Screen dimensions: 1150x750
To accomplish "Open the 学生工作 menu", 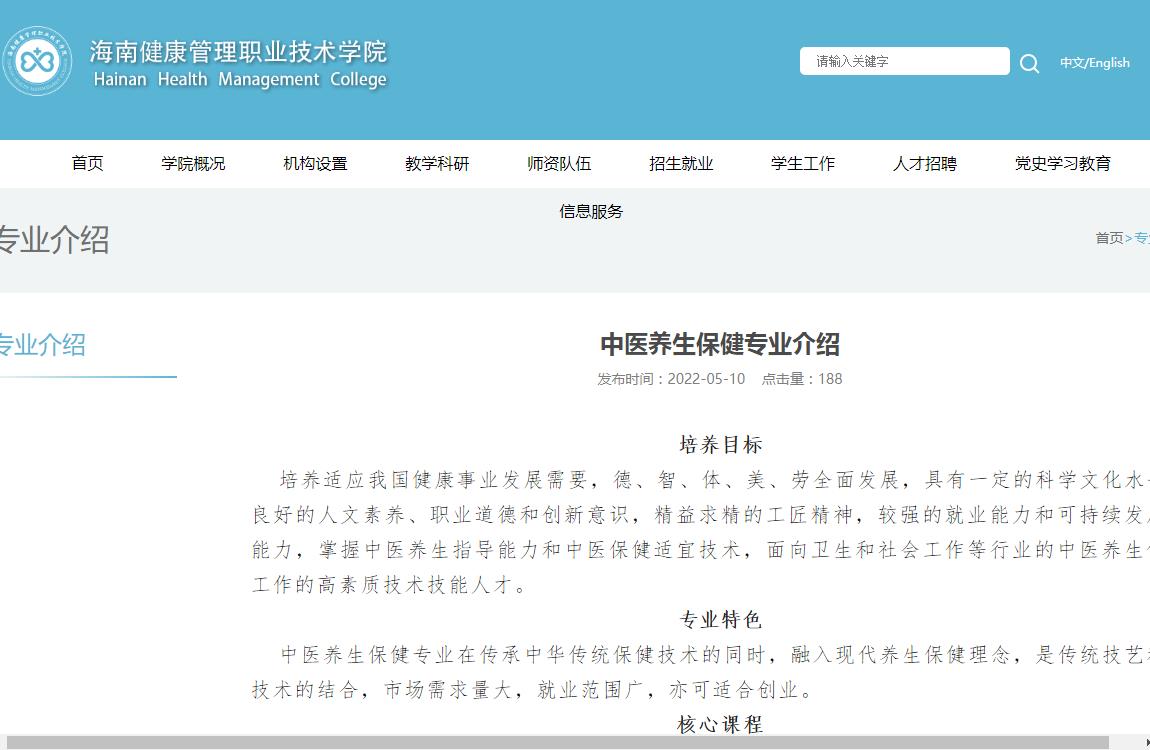I will click(802, 163).
